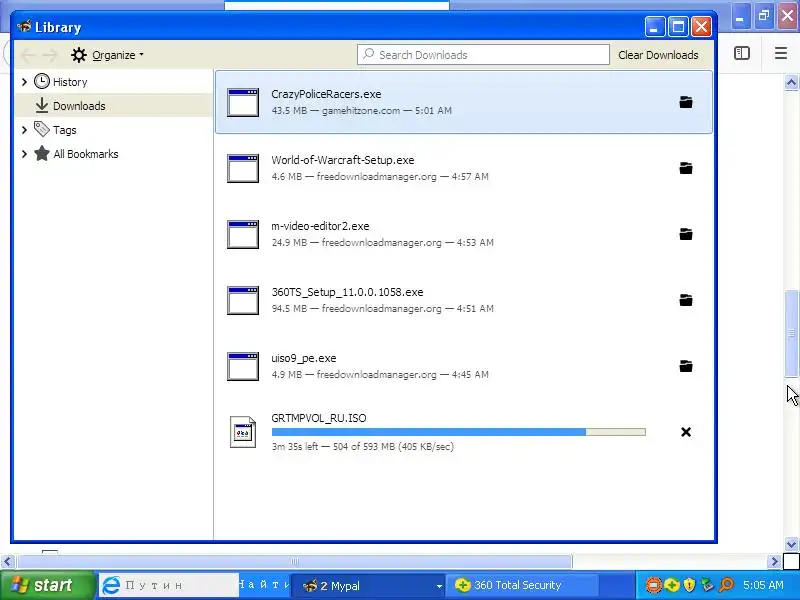800x600 pixels.
Task: Select All Bookmarks in the sidebar
Action: 86,154
